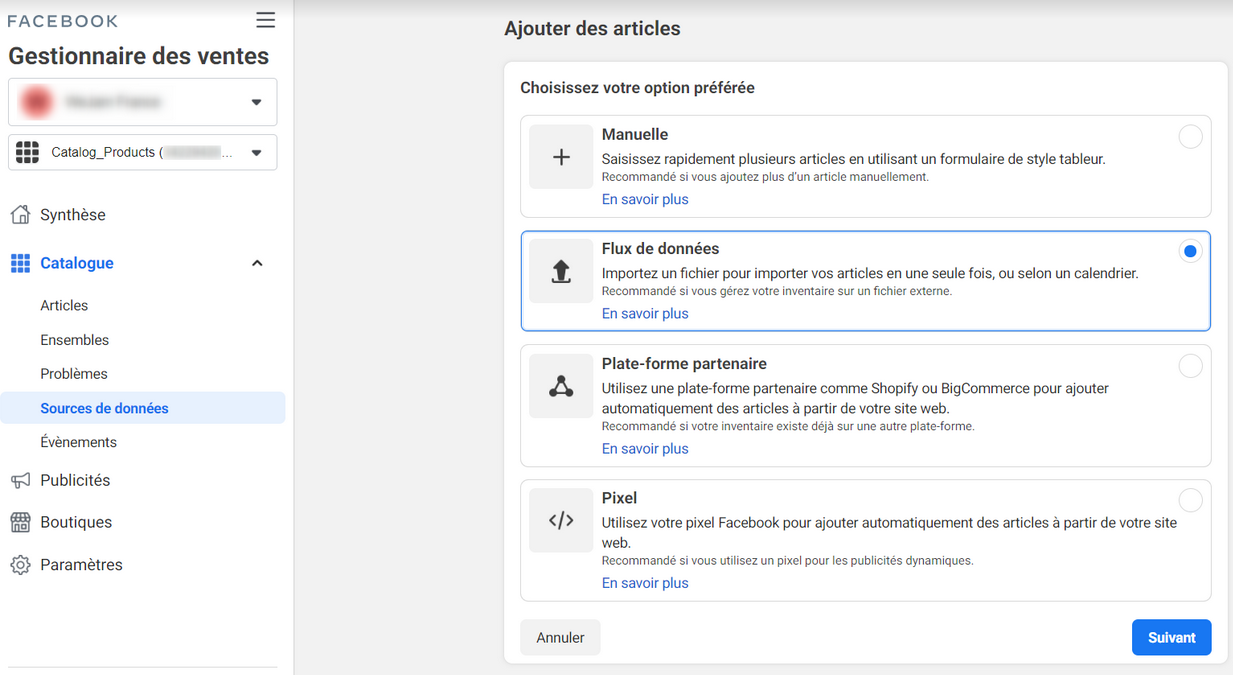The height and width of the screenshot is (675, 1233).
Task: Click the Publicités megaphone icon
Action: 20,481
